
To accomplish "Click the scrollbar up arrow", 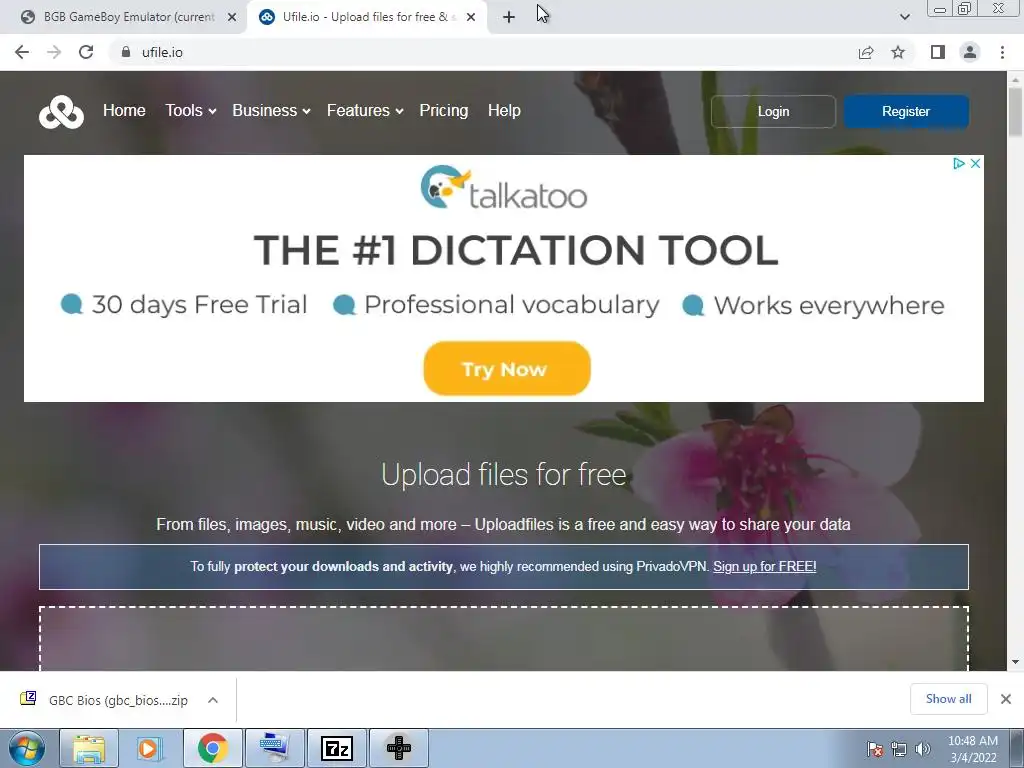I will coord(1015,80).
